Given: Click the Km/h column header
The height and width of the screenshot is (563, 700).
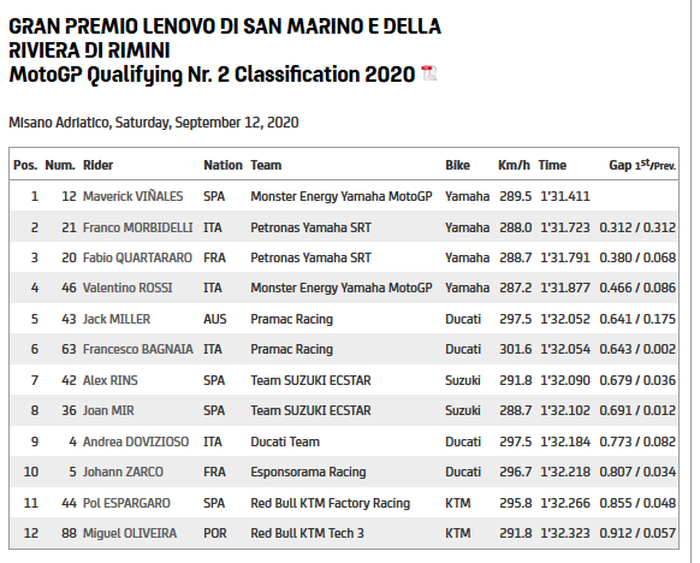Looking at the screenshot, I should pyautogui.click(x=513, y=165).
